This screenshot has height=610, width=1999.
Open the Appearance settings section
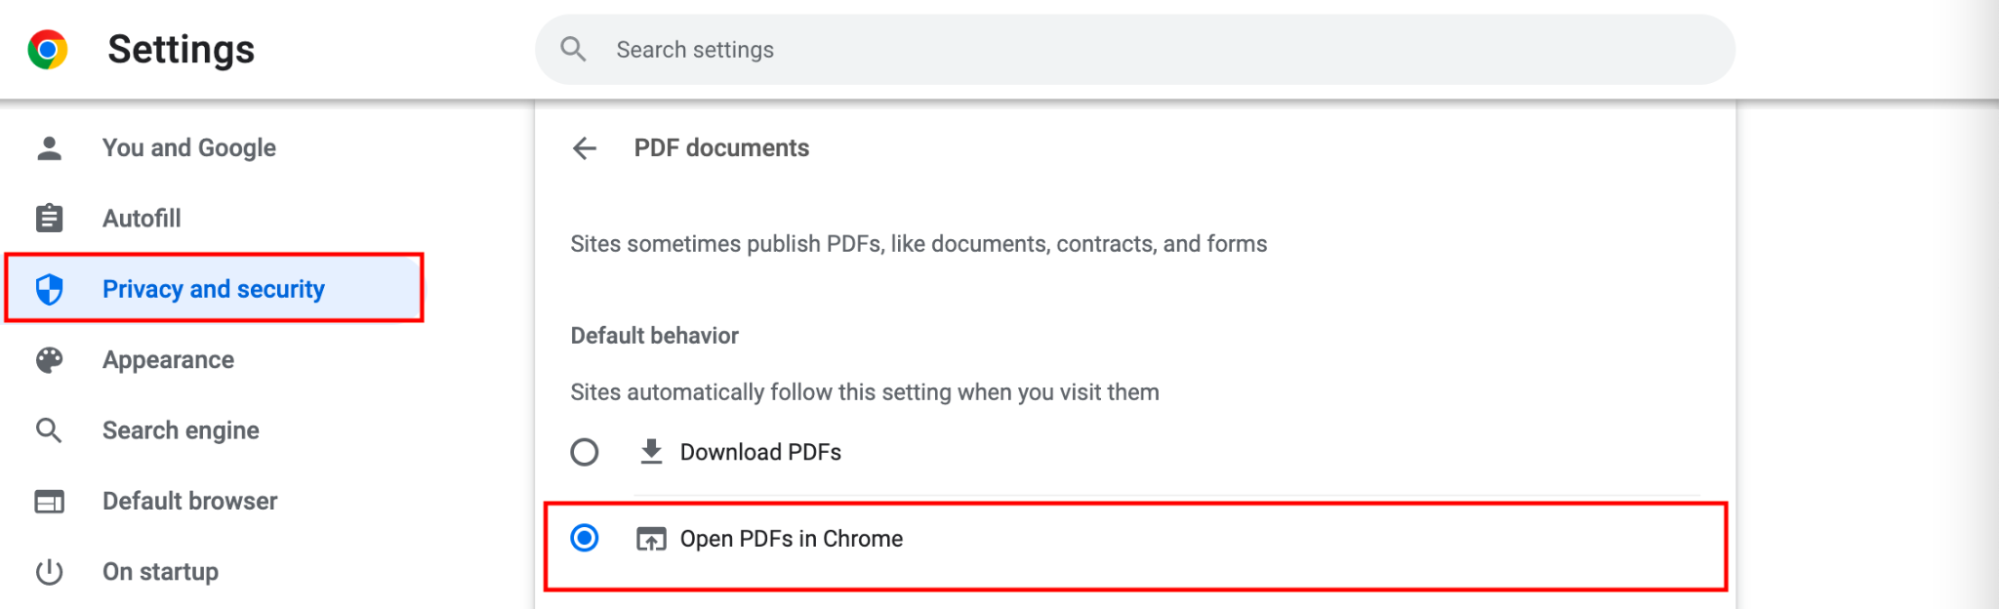point(168,360)
